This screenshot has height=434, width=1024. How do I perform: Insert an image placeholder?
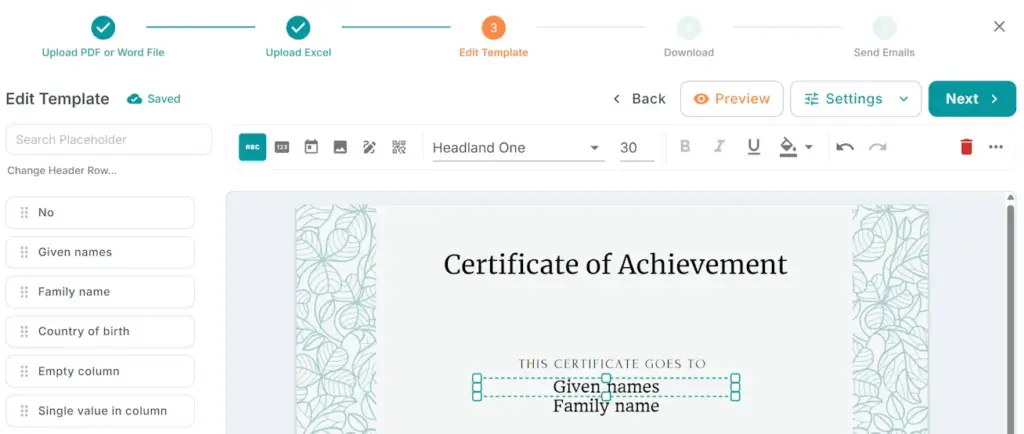(340, 147)
